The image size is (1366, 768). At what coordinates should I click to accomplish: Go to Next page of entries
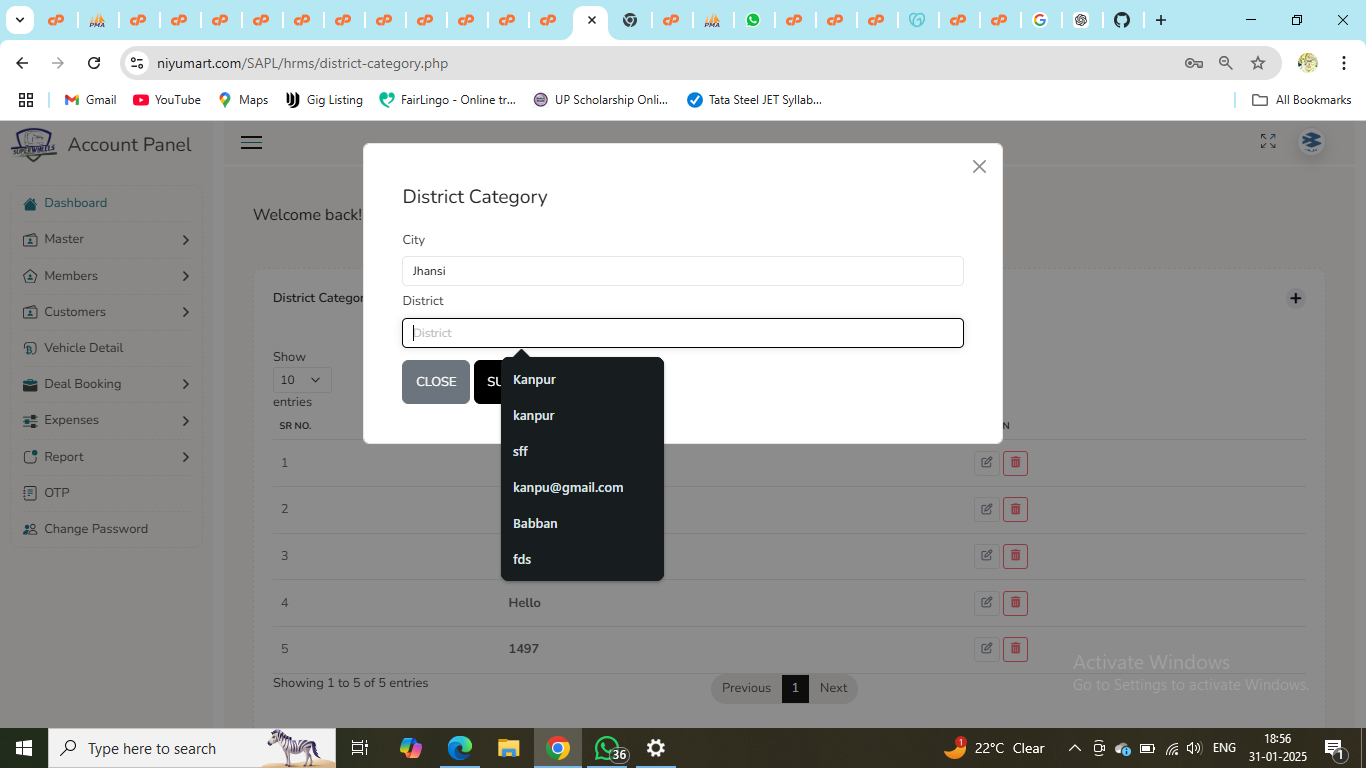click(833, 688)
